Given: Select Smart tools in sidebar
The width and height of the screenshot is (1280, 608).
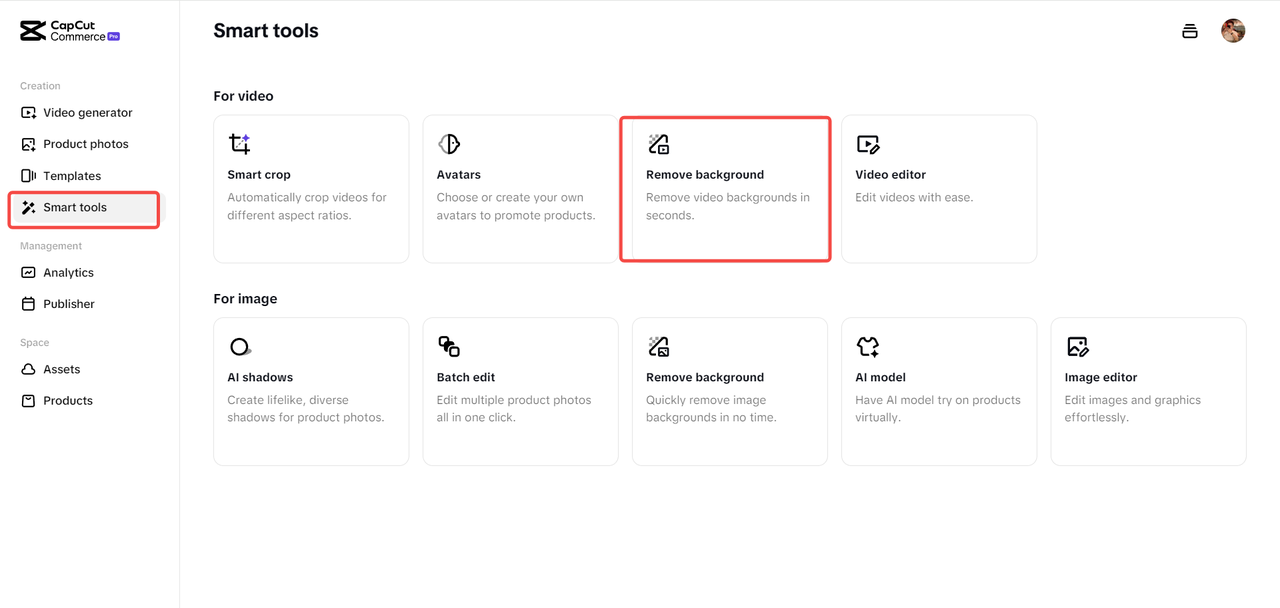Looking at the screenshot, I should tap(75, 208).
